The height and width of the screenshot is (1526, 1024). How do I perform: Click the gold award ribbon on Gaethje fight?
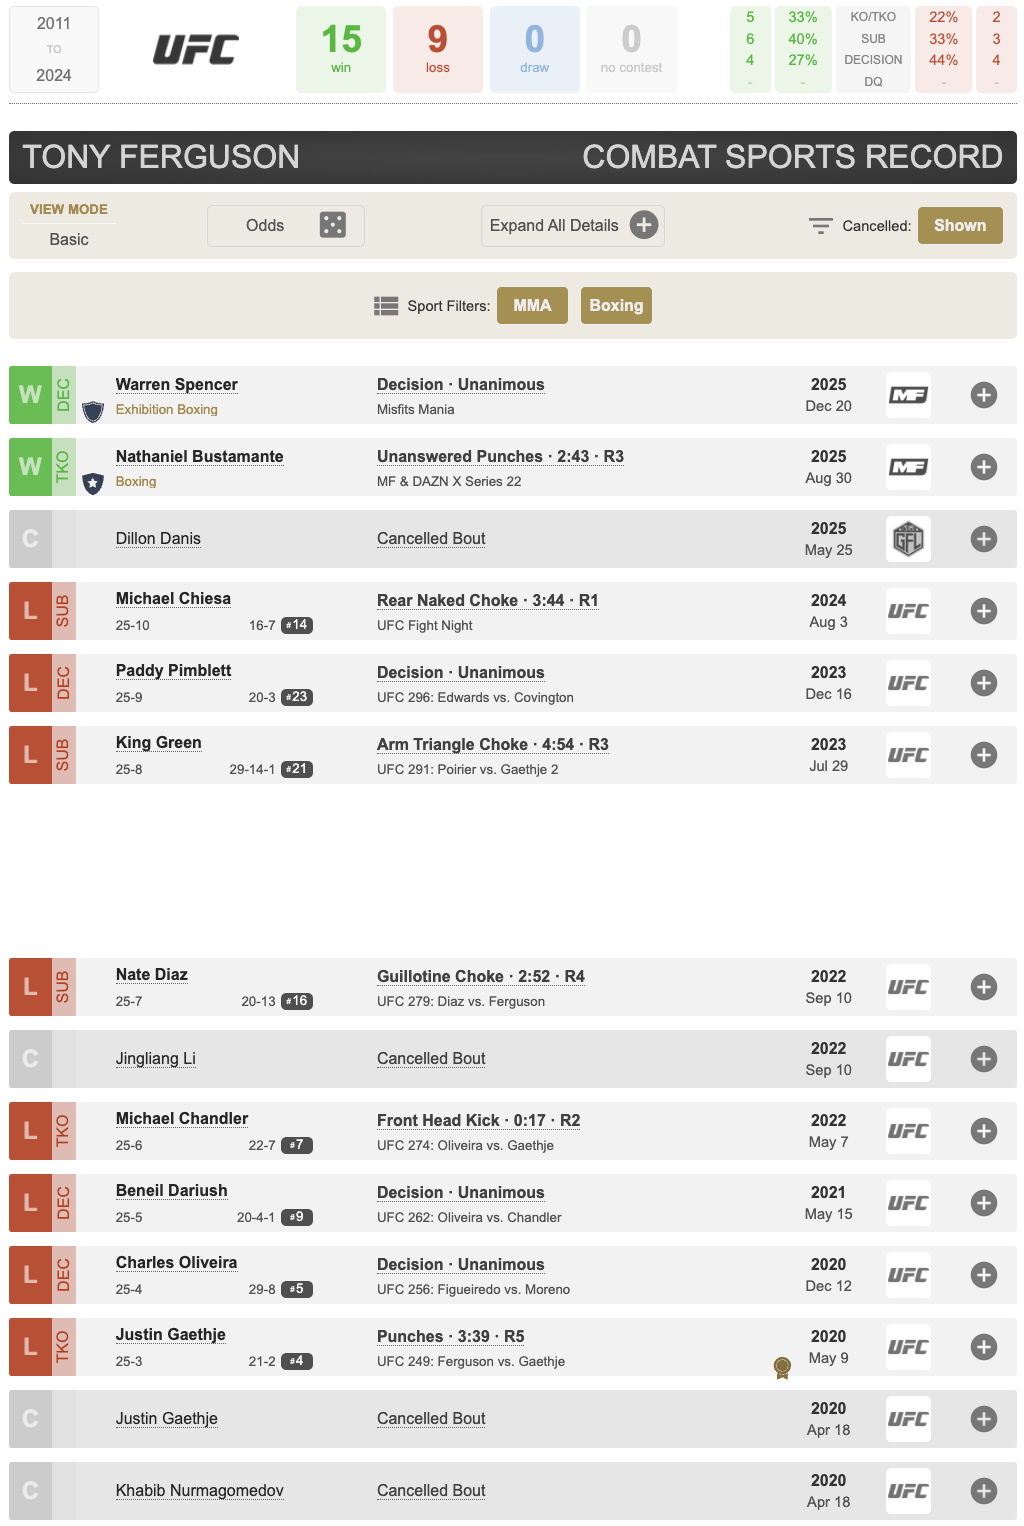coord(782,1367)
